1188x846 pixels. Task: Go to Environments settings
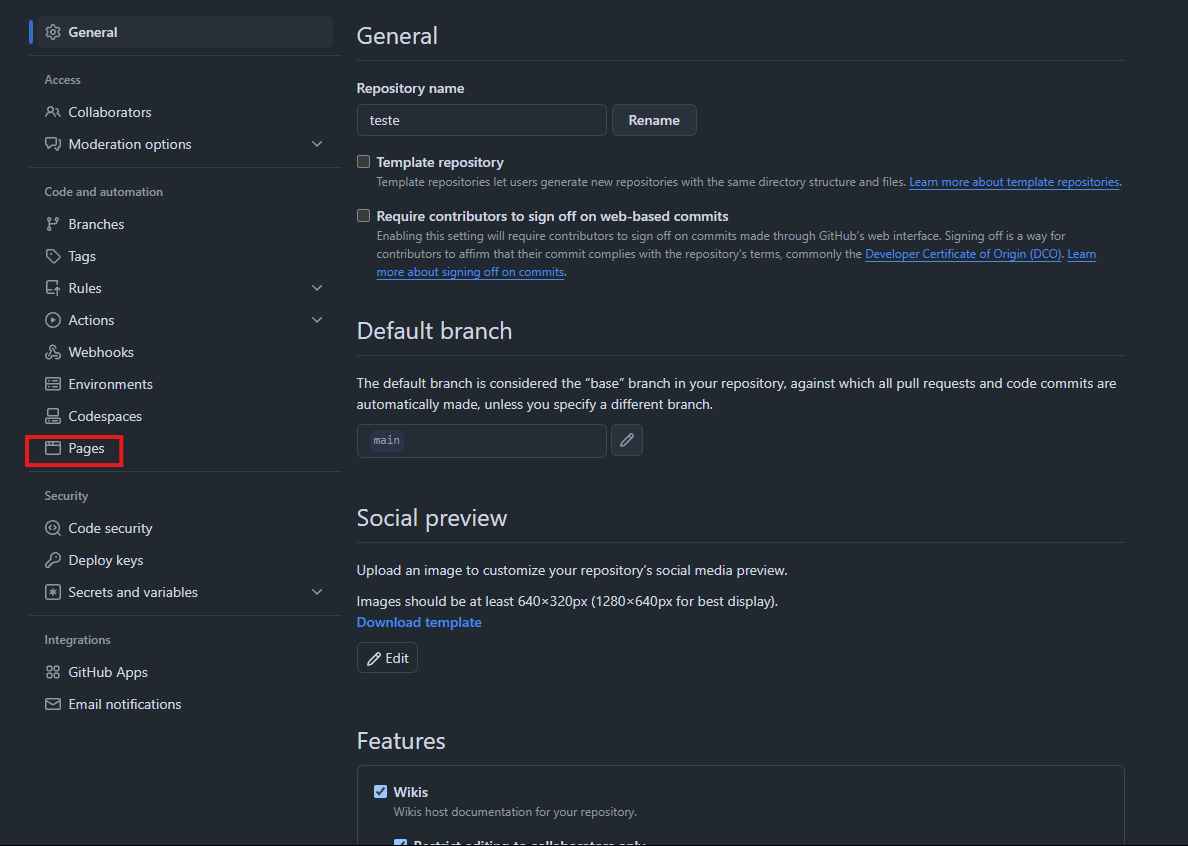pyautogui.click(x=185, y=384)
